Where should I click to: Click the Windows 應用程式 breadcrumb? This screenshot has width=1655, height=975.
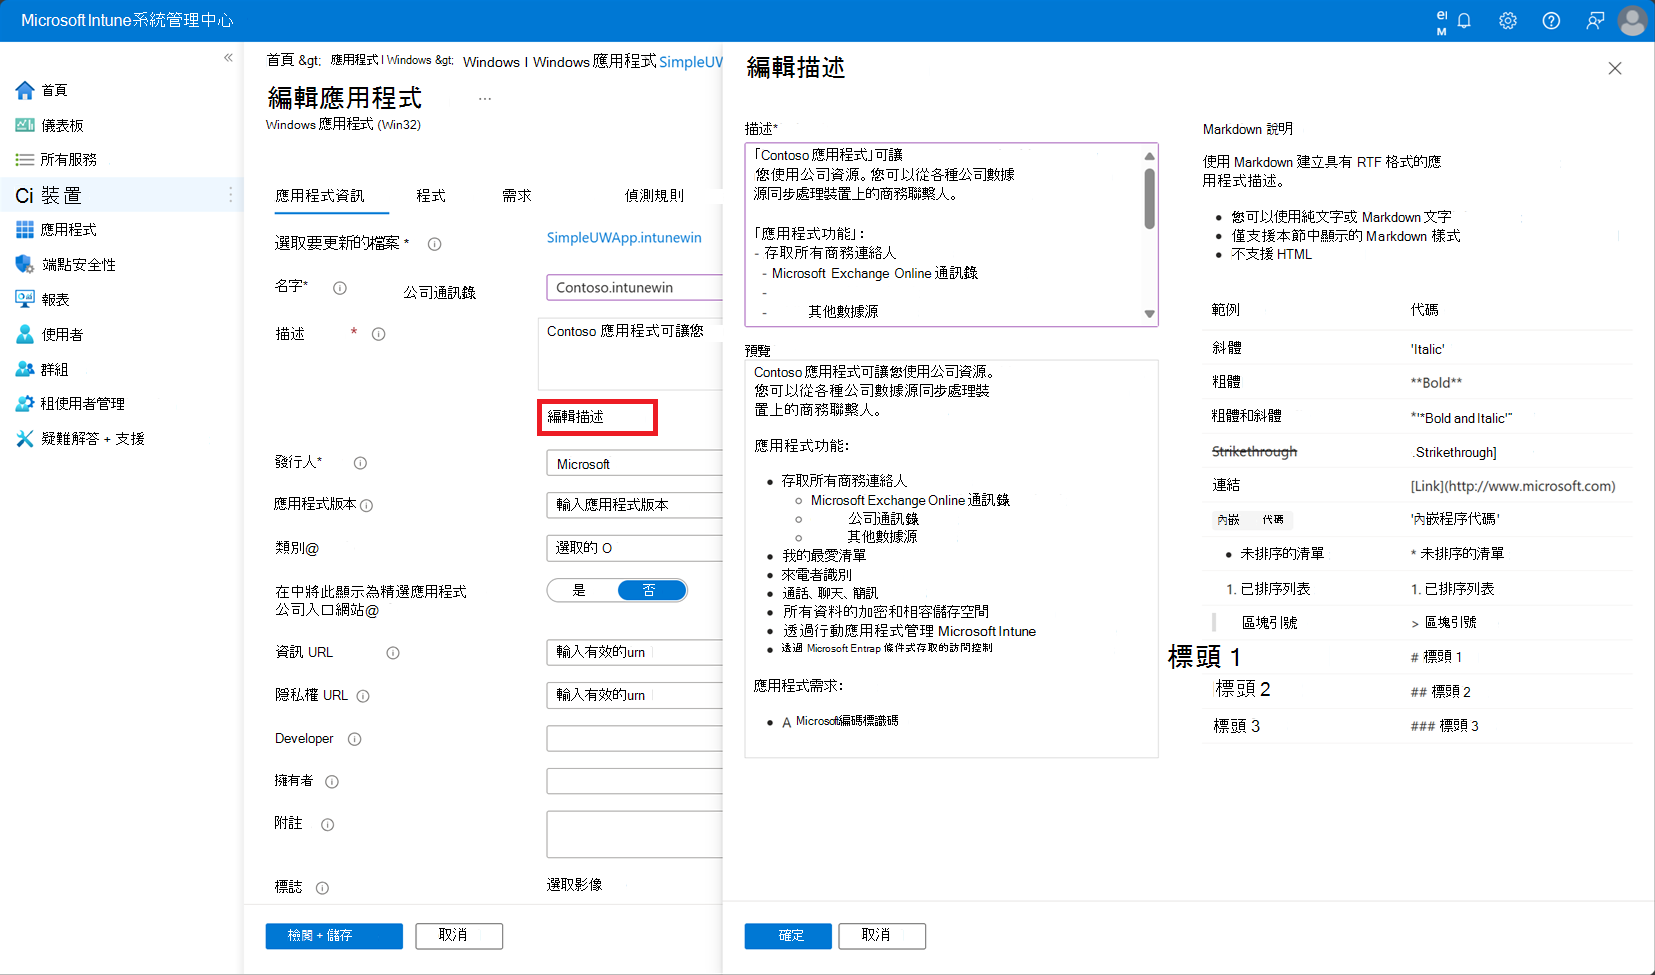coord(594,61)
